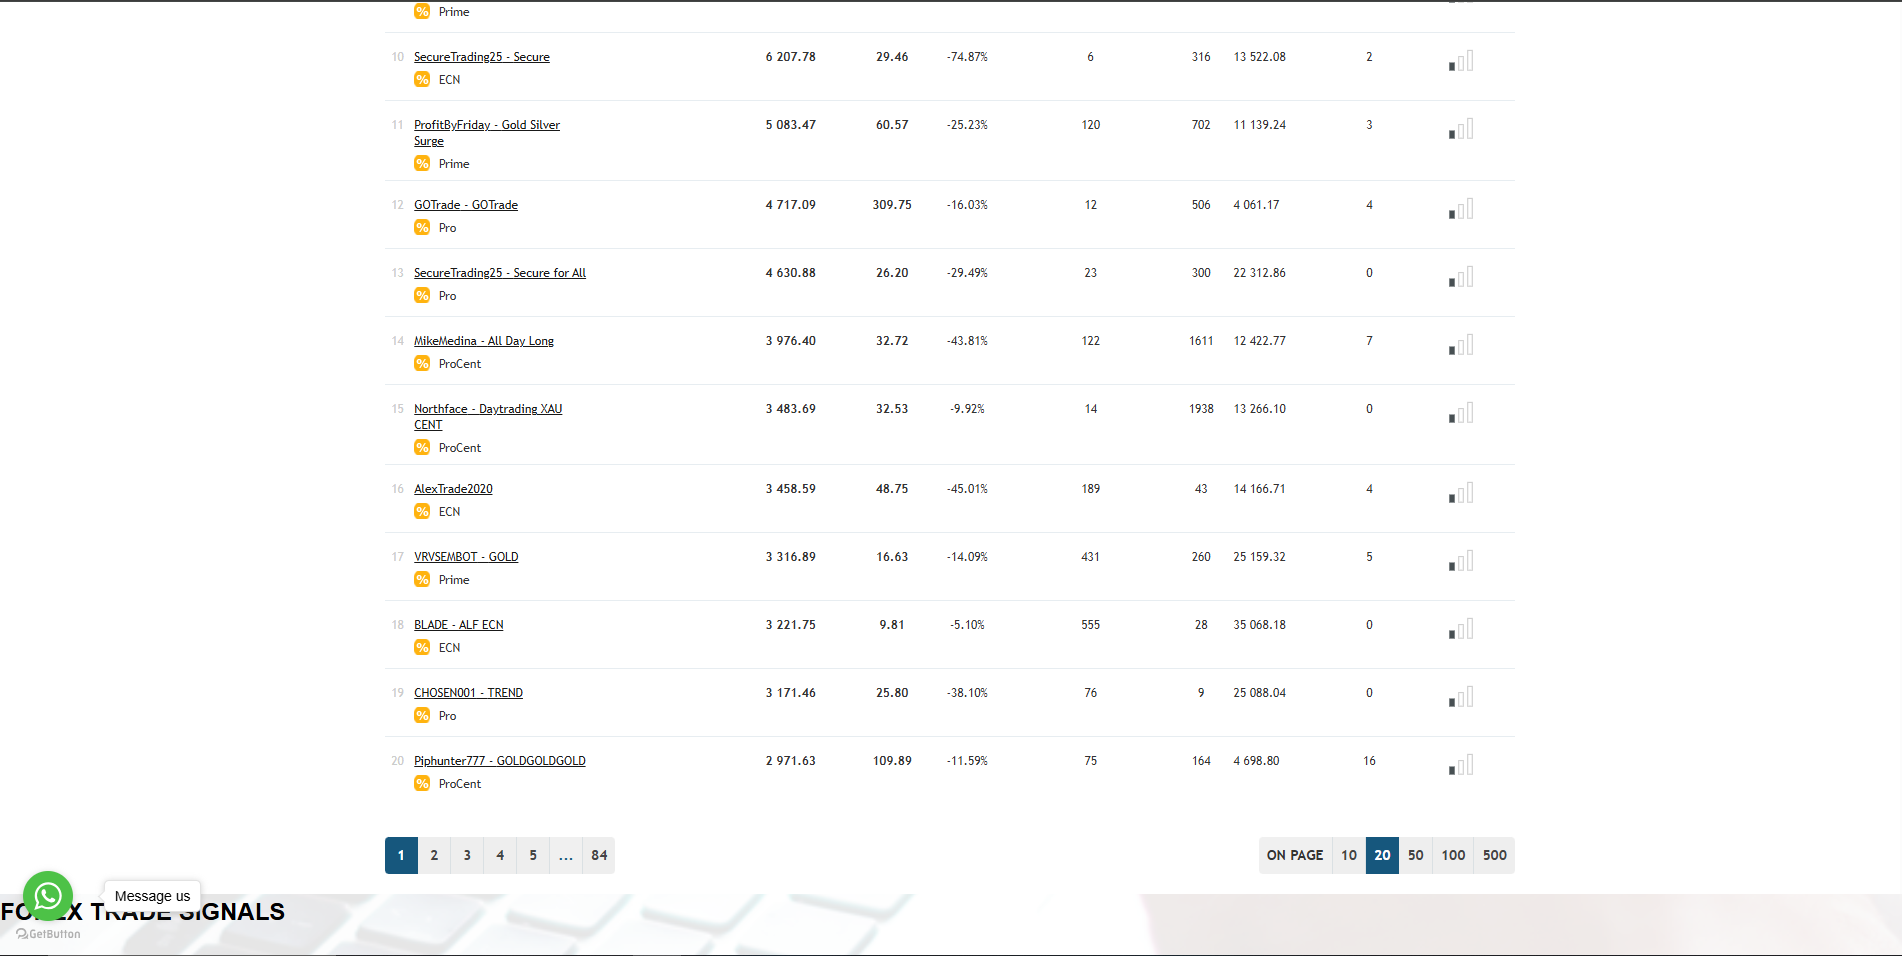The width and height of the screenshot is (1902, 956).
Task: Click percent badge under MikeMedina - All Day Long
Action: coord(422,364)
